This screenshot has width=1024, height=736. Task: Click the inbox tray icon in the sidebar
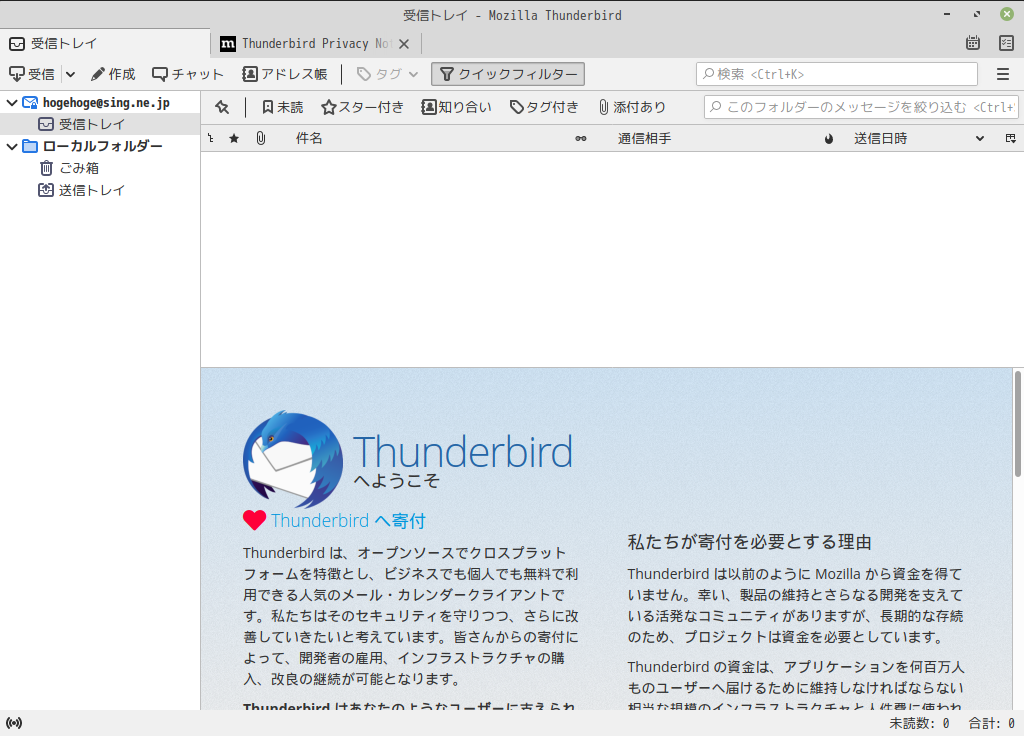click(46, 124)
